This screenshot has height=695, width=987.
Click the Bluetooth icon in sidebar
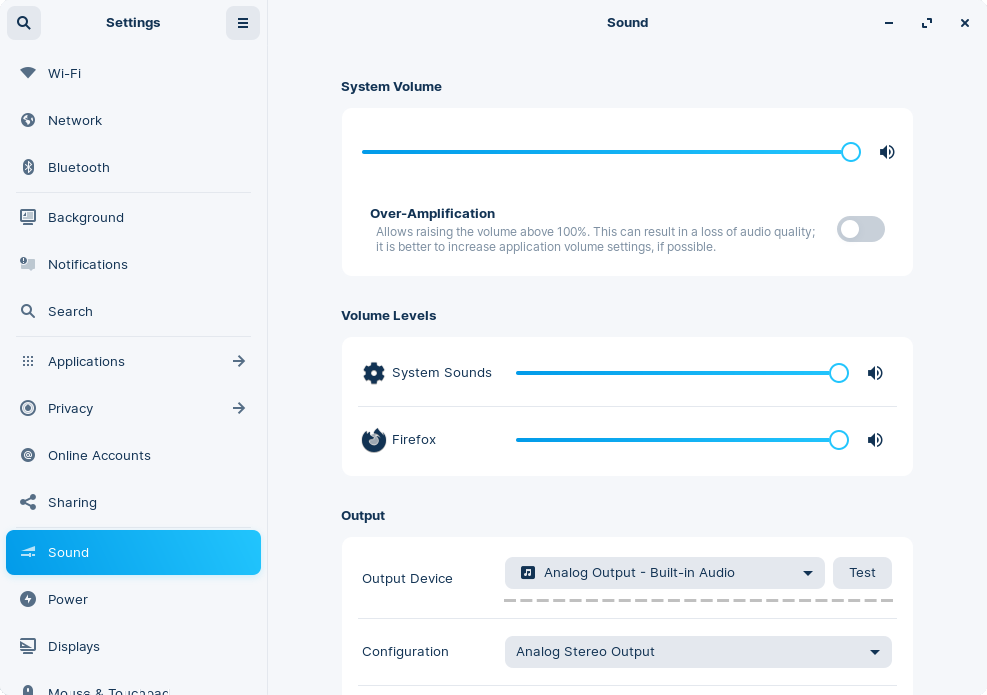[28, 167]
